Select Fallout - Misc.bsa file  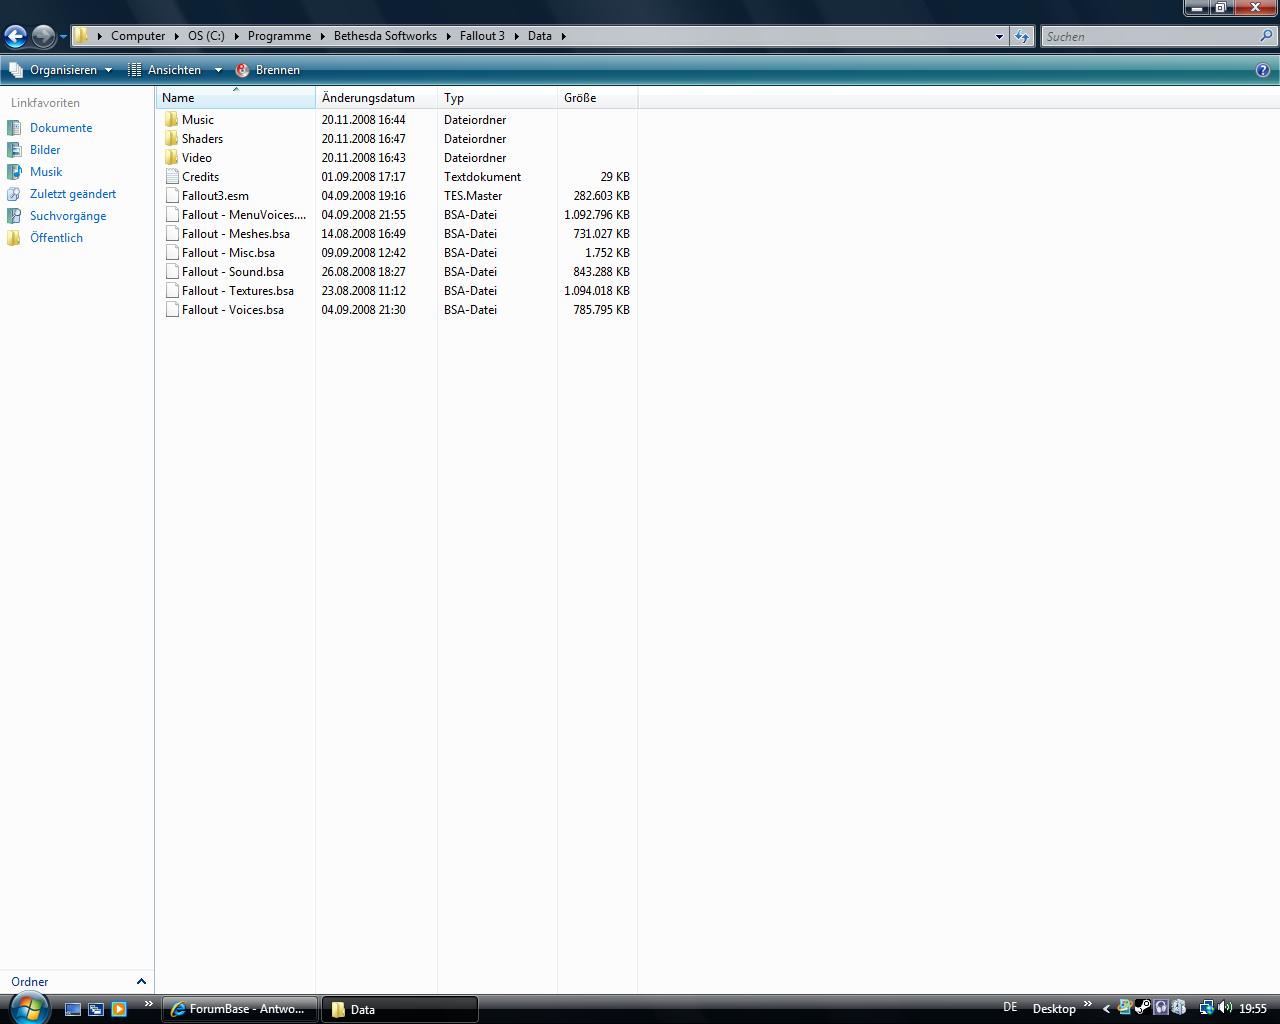pos(228,253)
